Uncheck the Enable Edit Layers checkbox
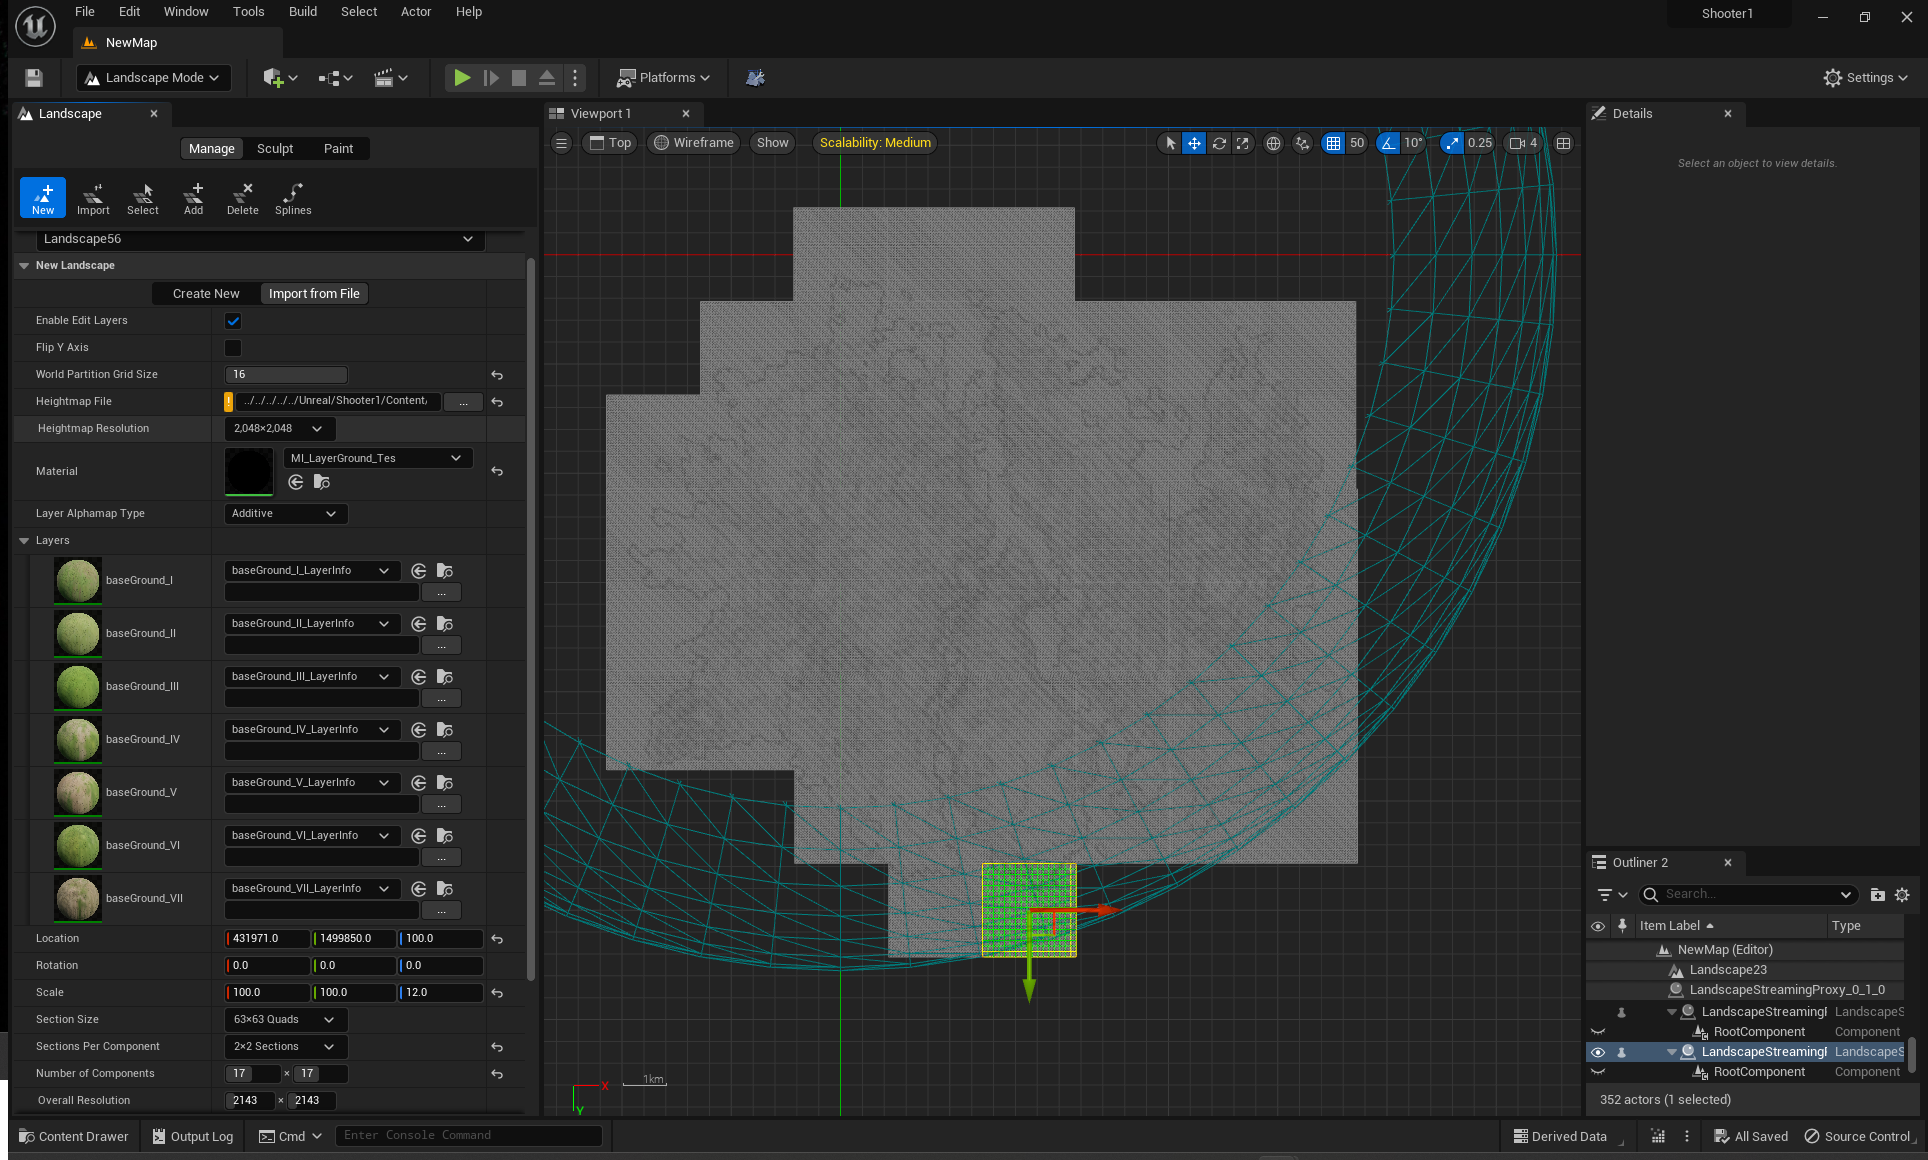 pos(232,320)
